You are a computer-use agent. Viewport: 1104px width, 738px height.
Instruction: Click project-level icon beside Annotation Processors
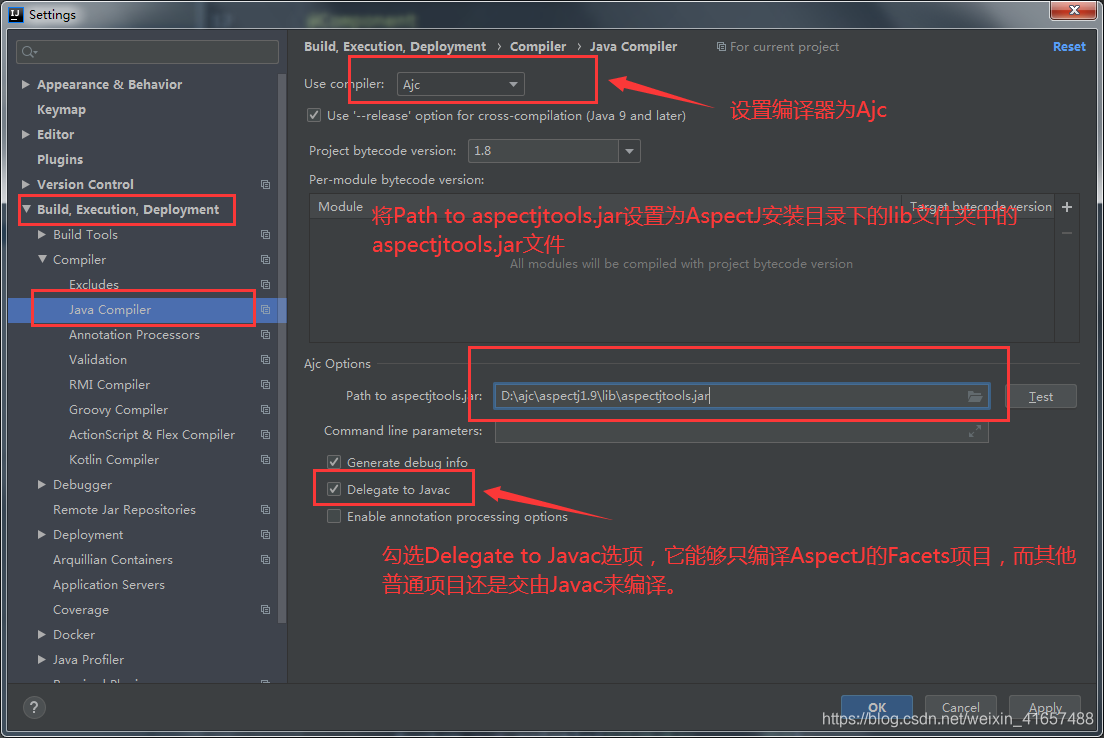click(265, 334)
